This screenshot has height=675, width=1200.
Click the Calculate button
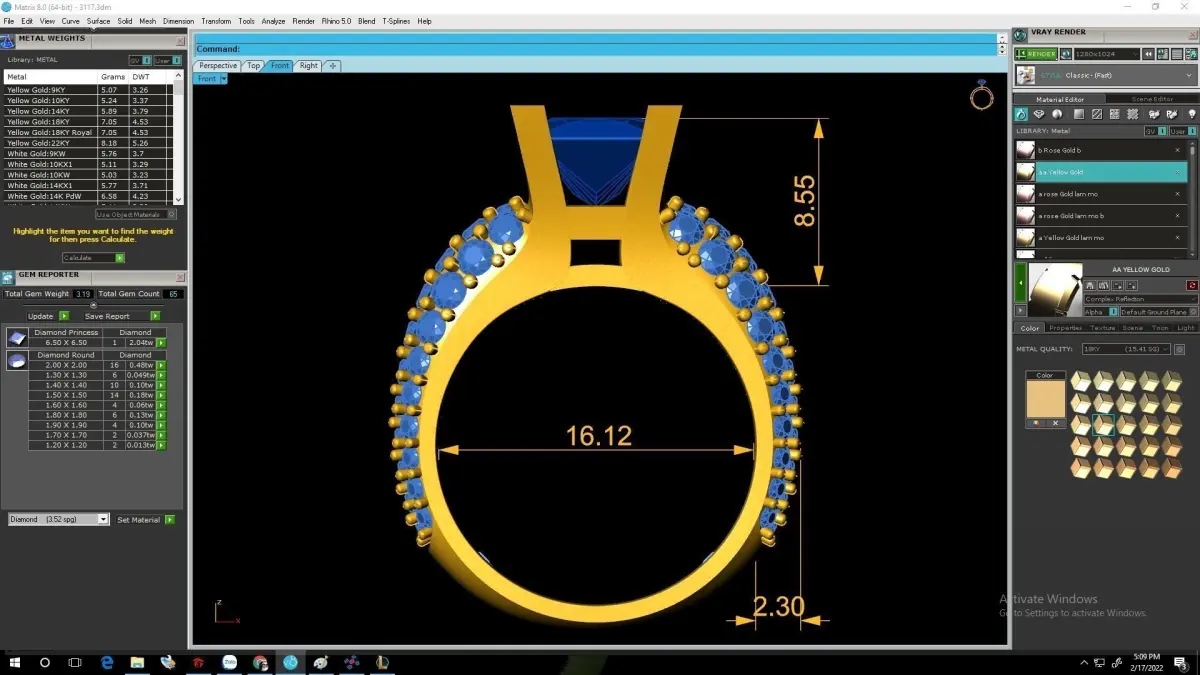(93, 258)
